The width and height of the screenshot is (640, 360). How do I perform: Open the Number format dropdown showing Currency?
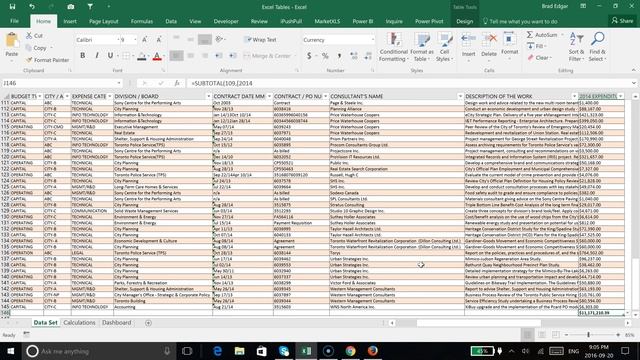(373, 40)
